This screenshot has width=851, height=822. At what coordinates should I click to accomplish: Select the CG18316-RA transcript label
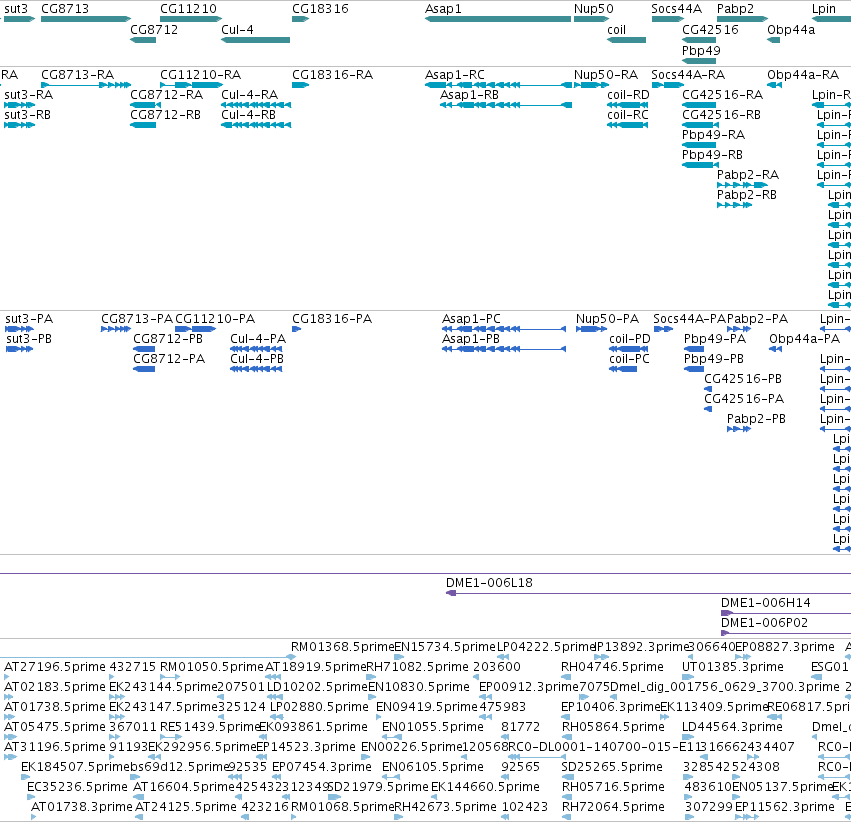(x=332, y=74)
